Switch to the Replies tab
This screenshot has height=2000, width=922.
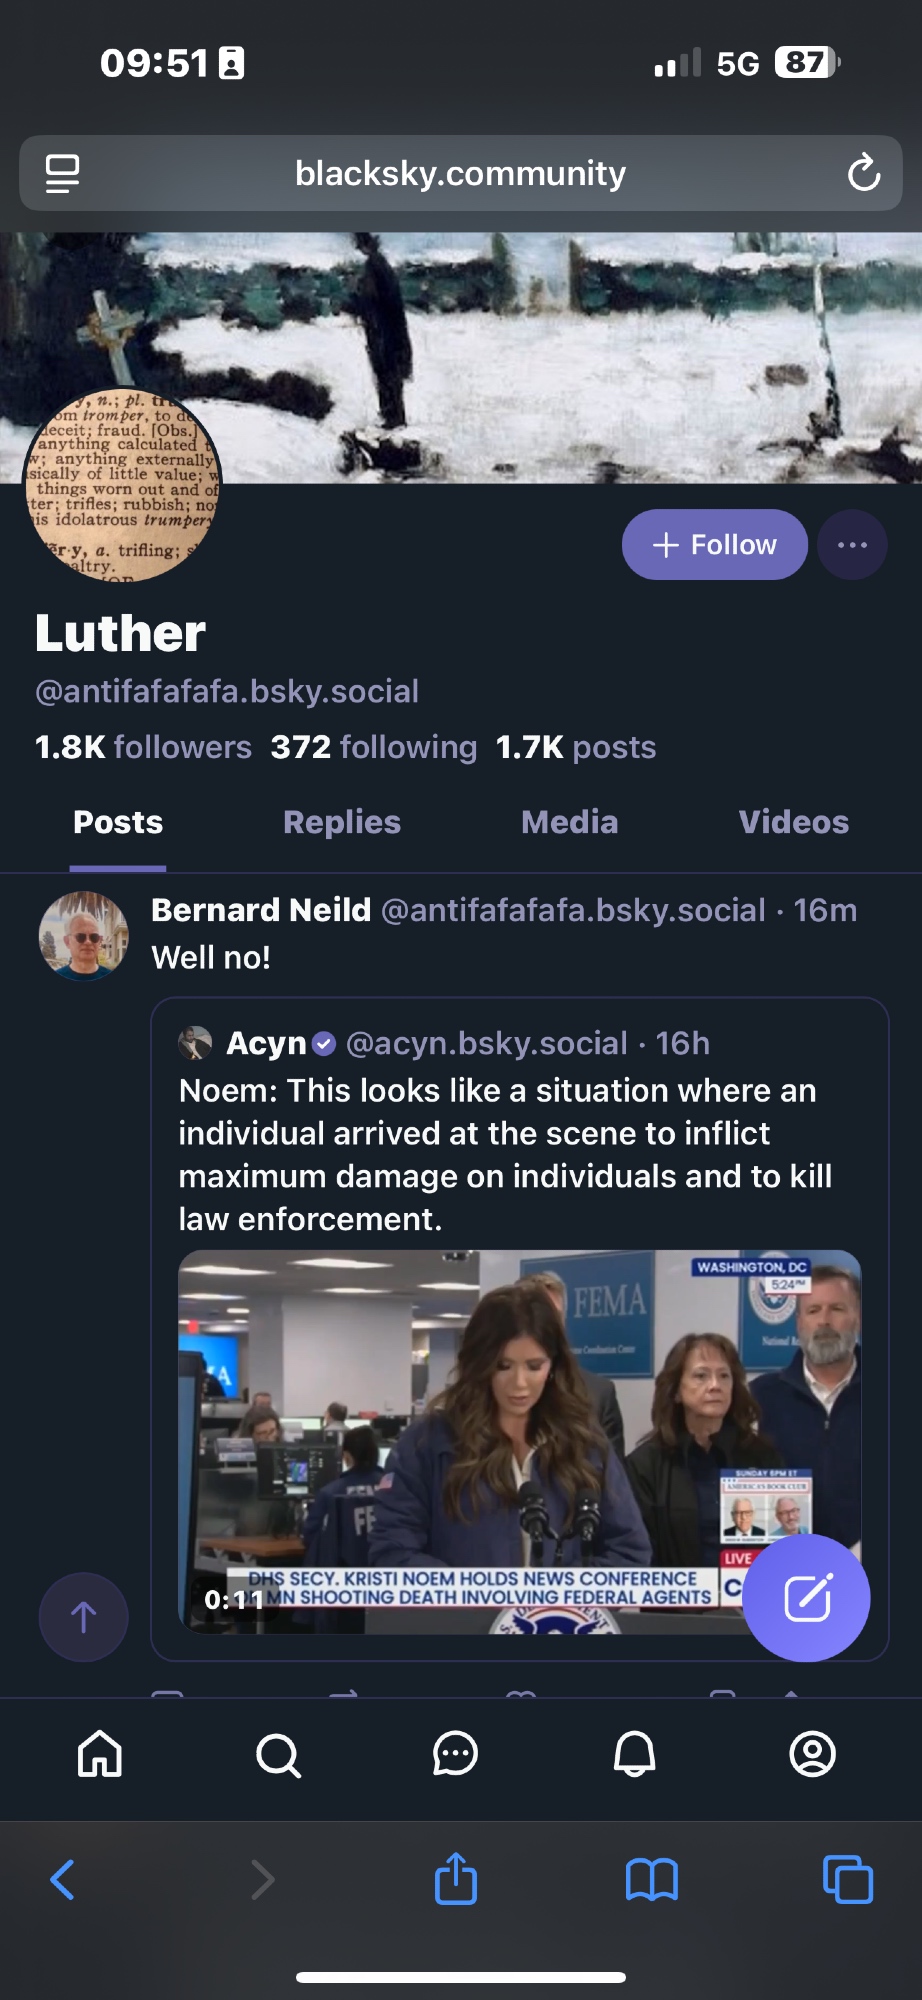coord(341,822)
